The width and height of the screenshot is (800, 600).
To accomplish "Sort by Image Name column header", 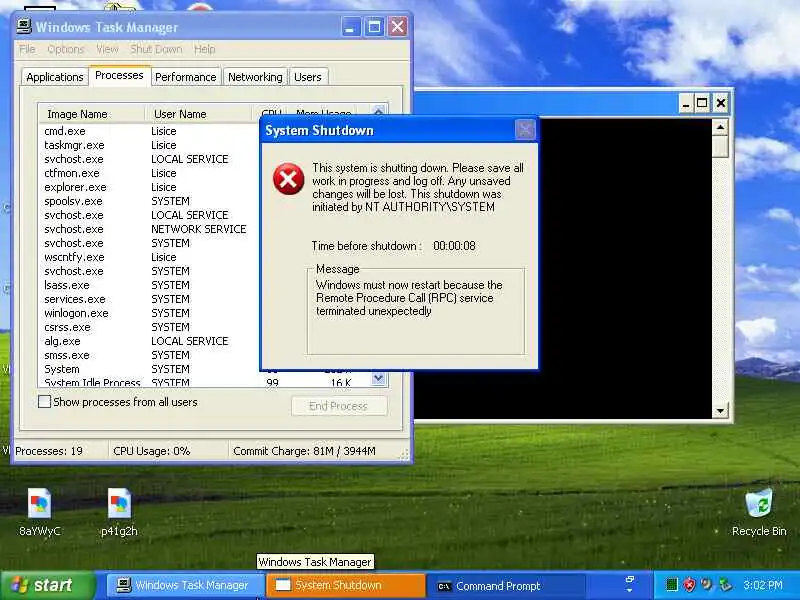I will [x=92, y=114].
